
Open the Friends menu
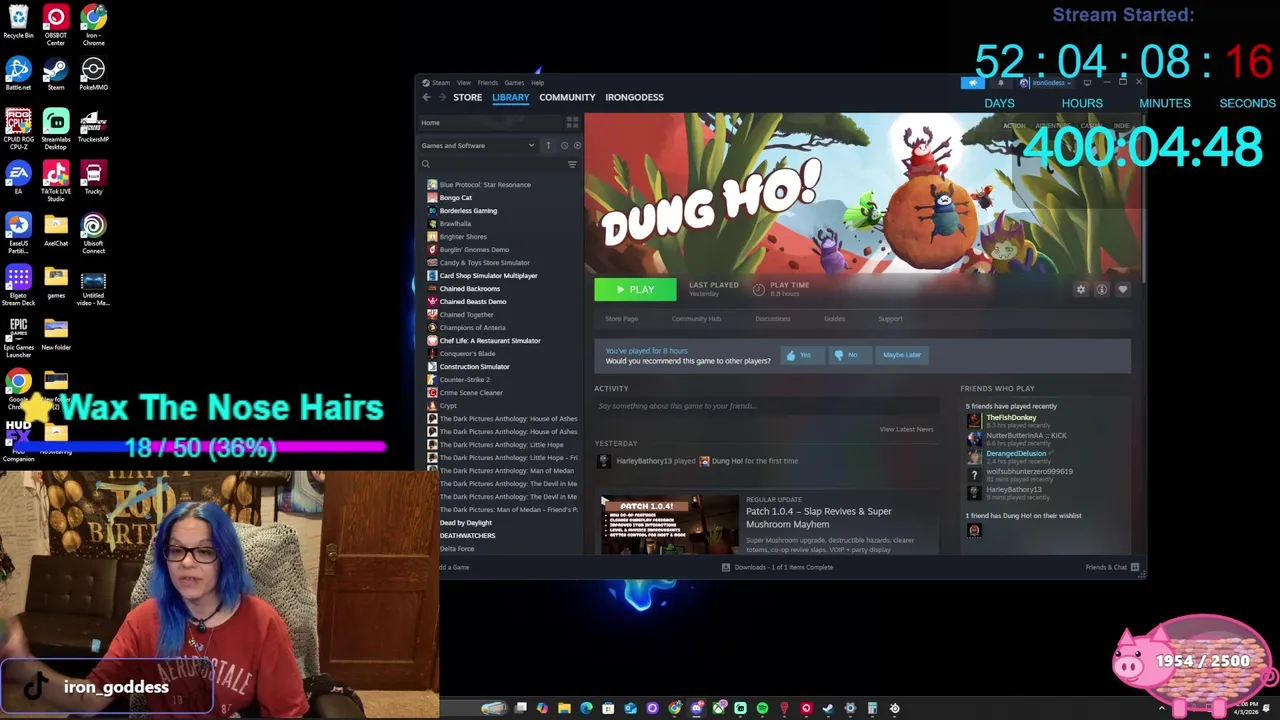click(487, 83)
